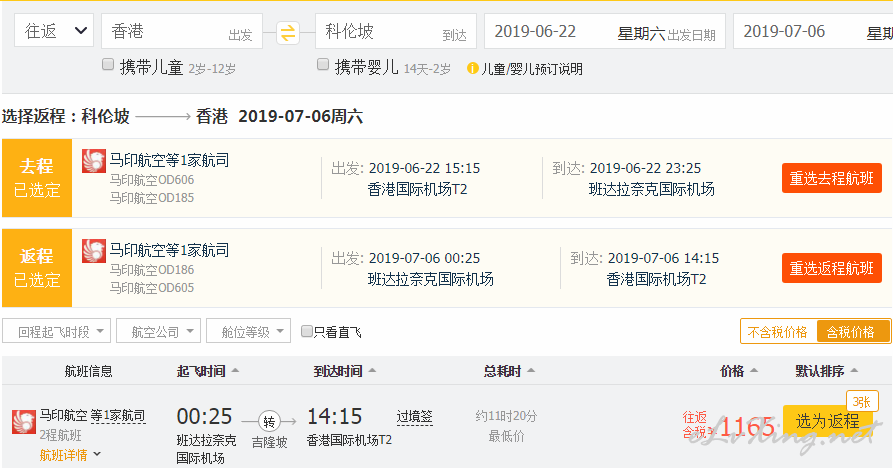Expand 航班详情 flight details
Image resolution: width=893 pixels, height=468 pixels.
tap(70, 454)
